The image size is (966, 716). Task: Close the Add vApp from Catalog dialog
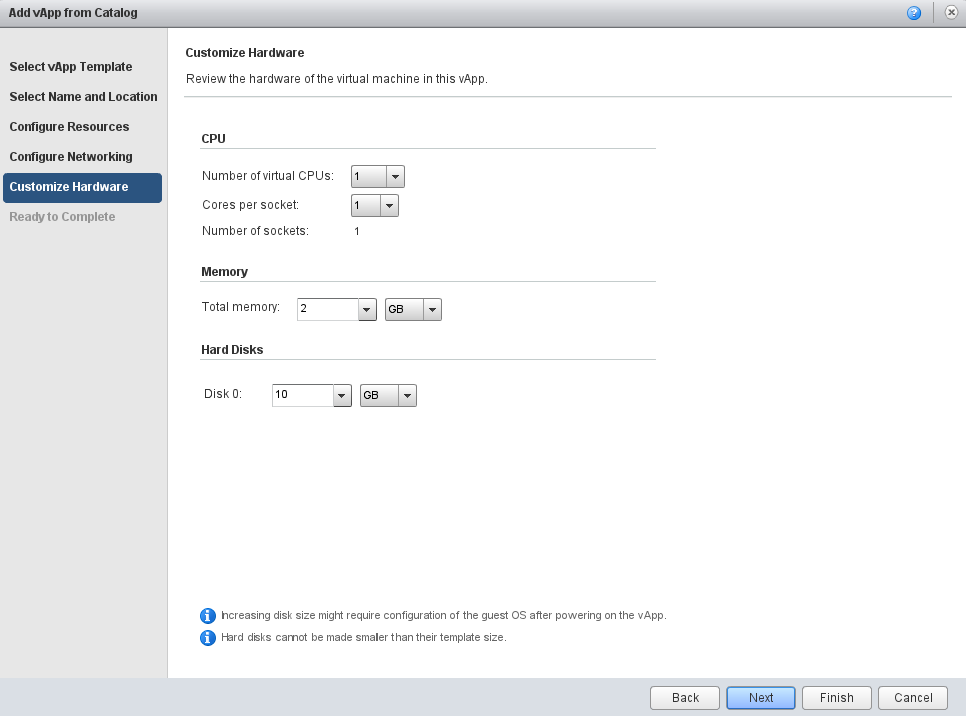pyautogui.click(x=951, y=13)
